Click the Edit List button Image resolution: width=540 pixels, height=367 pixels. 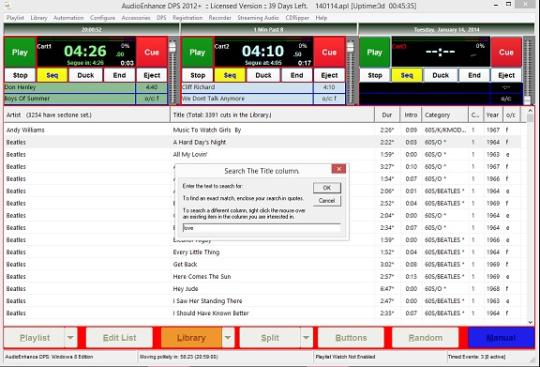coord(120,338)
